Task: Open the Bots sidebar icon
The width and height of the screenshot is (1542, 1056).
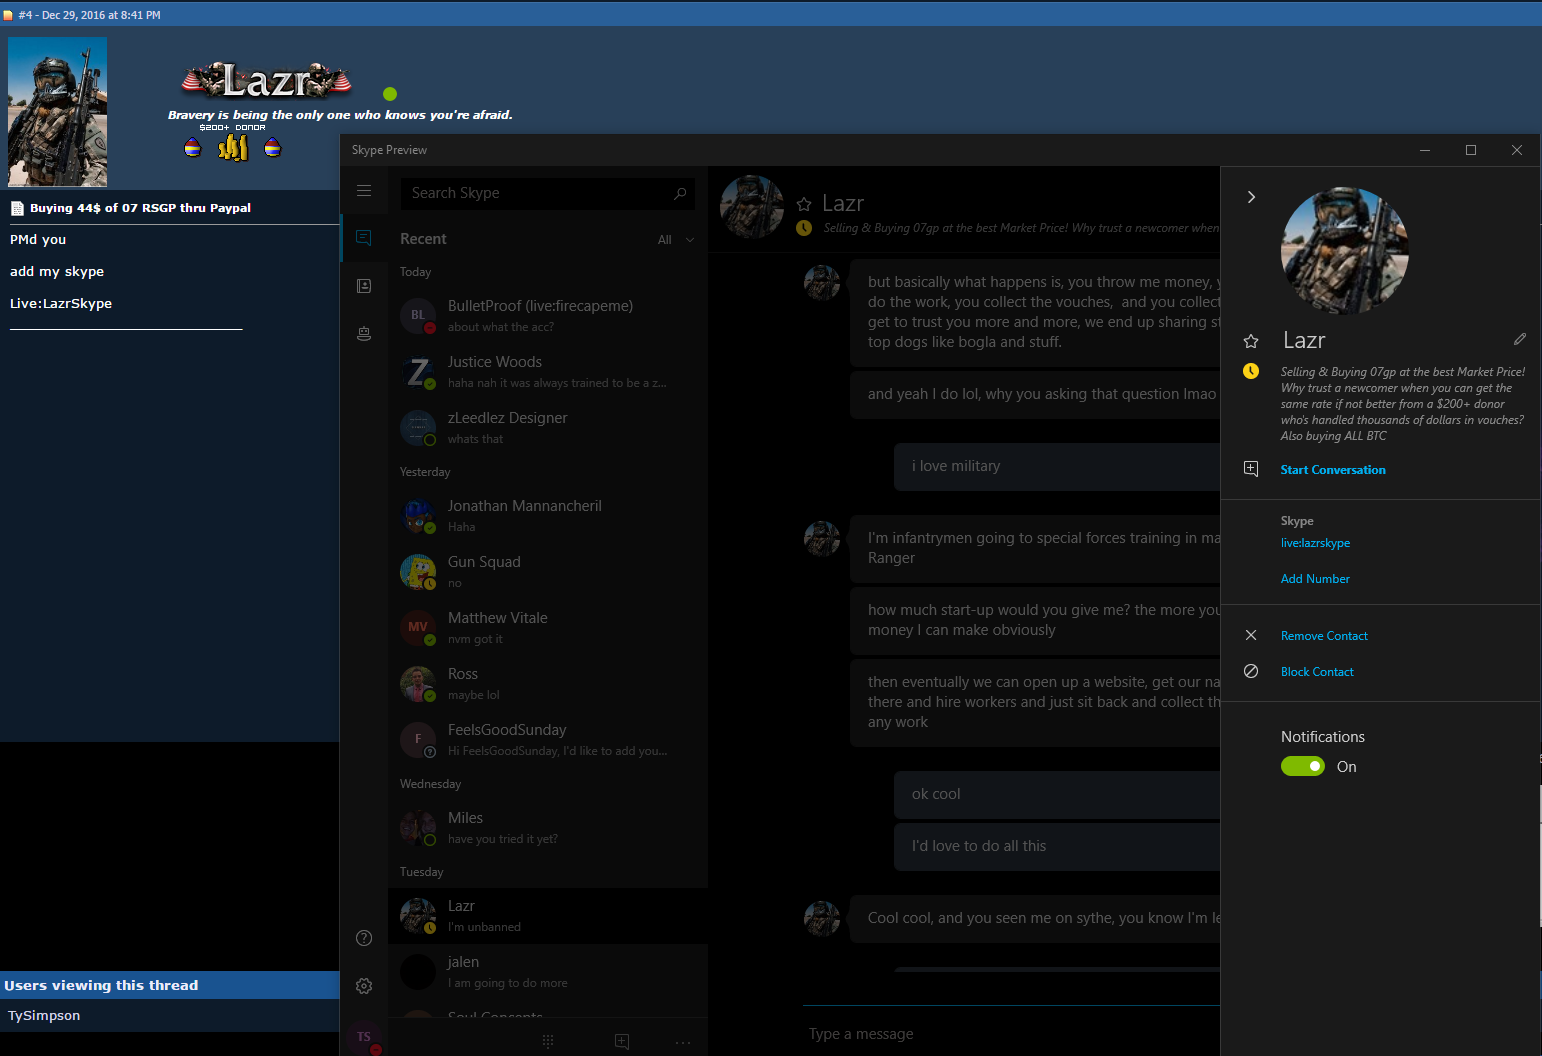Action: tap(364, 334)
